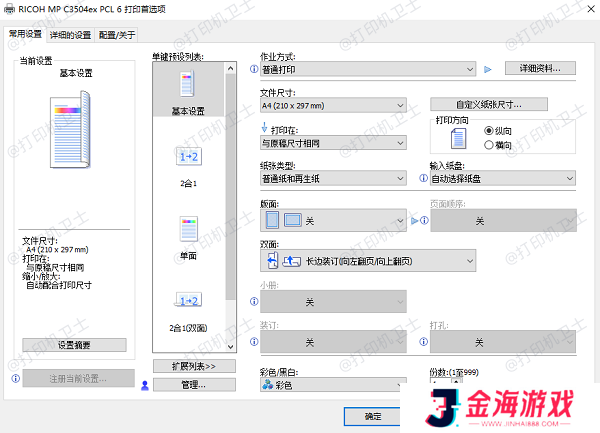Close the printing preferences window
600x433 pixels.
point(591,9)
